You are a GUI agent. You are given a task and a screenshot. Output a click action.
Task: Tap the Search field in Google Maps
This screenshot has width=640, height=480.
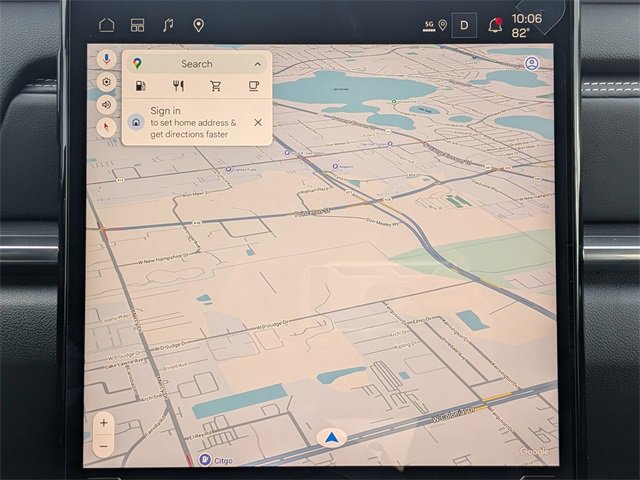(196, 63)
